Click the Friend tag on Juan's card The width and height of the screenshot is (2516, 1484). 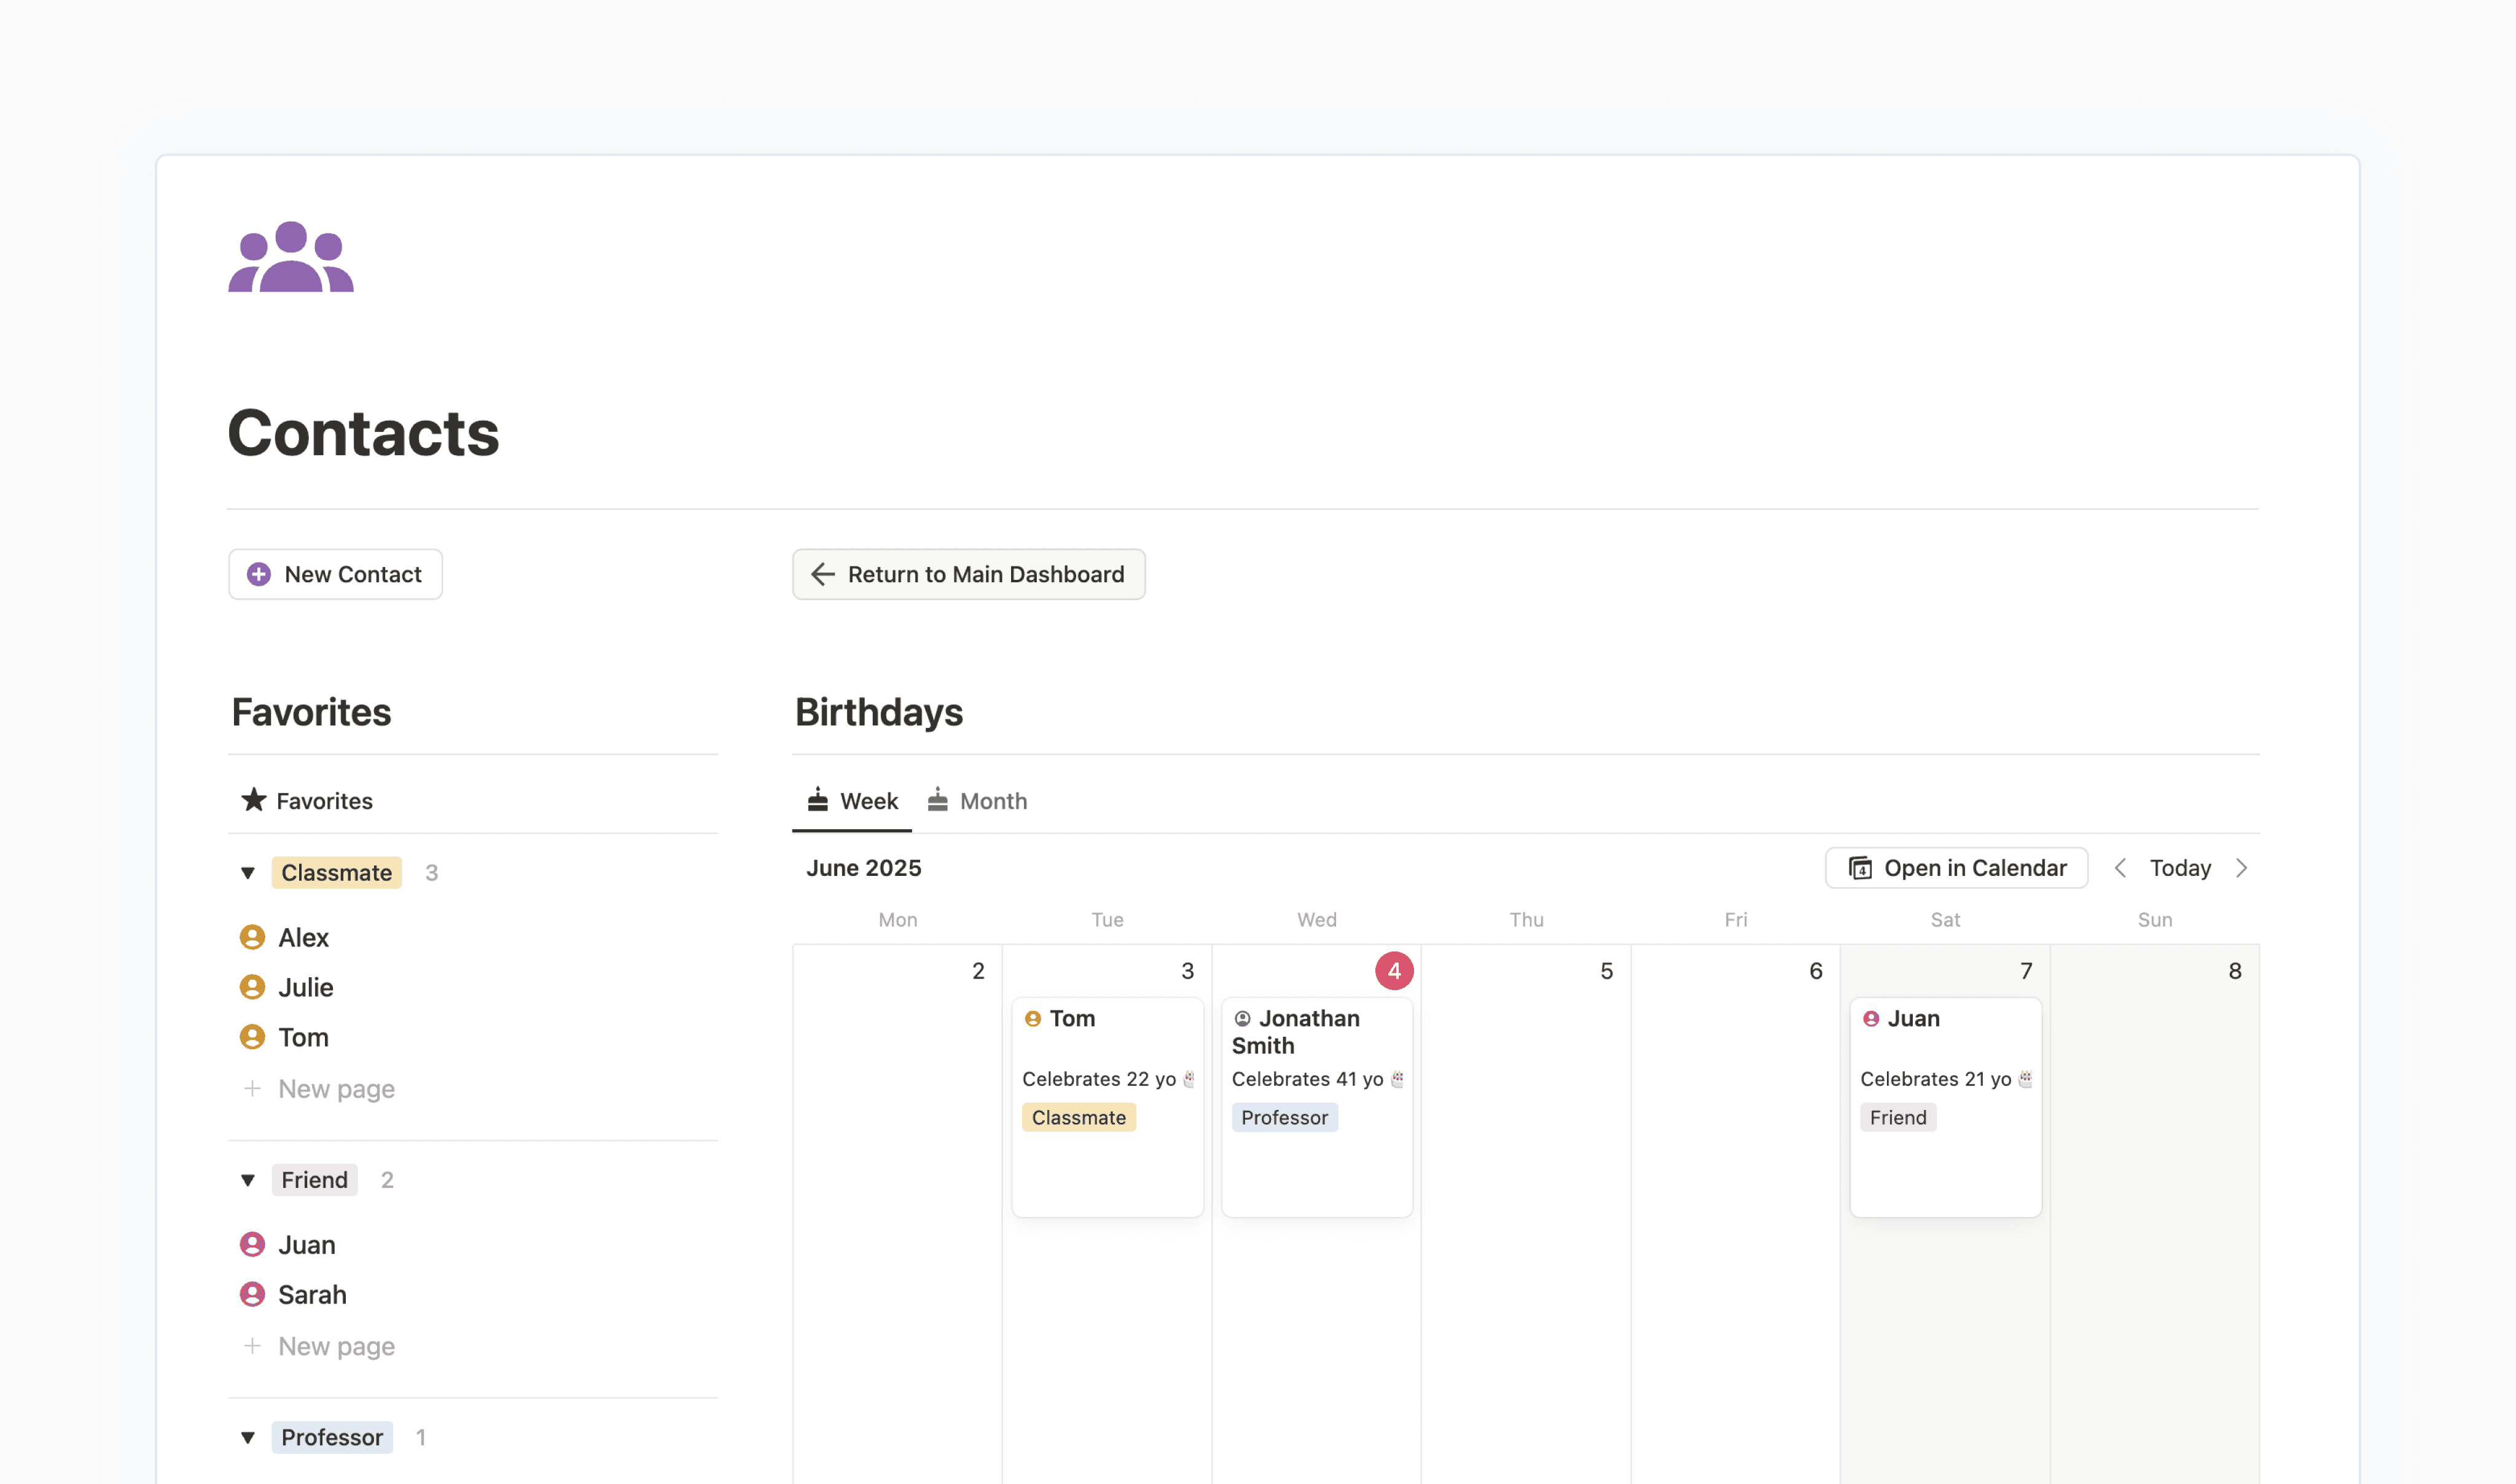click(x=1897, y=1117)
